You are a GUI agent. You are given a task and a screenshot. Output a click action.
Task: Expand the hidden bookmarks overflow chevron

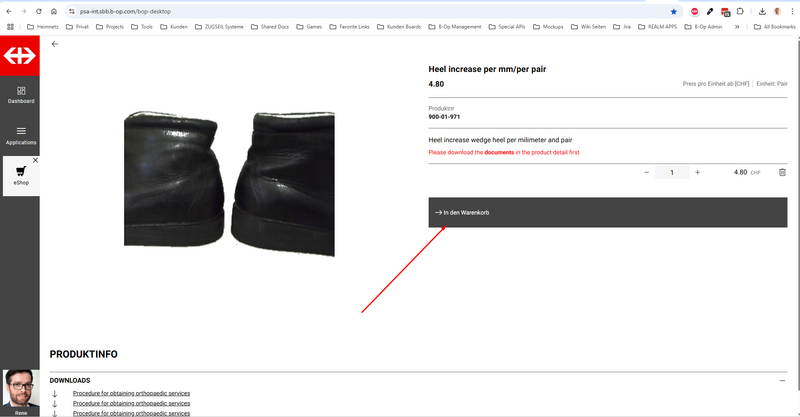pyautogui.click(x=737, y=27)
